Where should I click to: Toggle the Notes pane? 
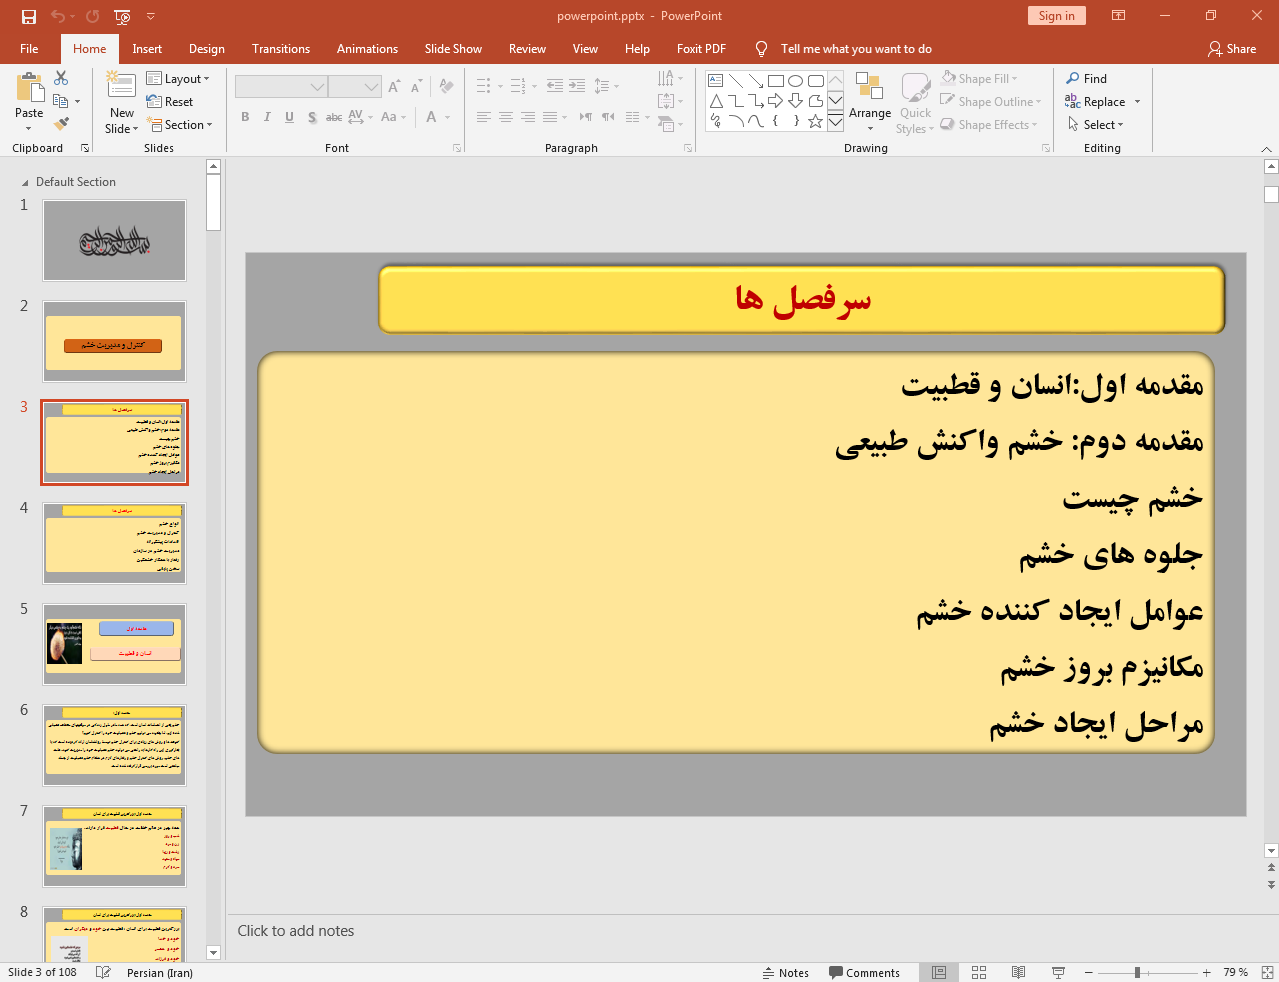point(786,972)
